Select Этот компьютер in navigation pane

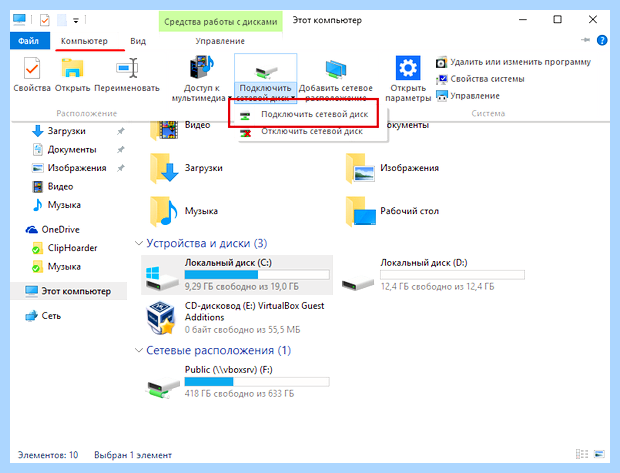68,291
